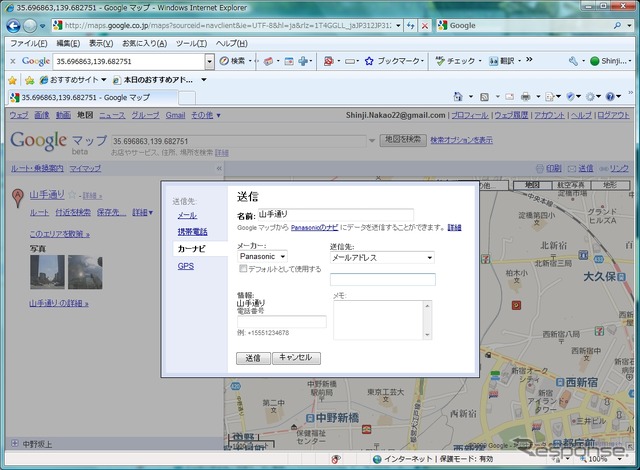Viewport: 640px width, 470px height.
Task: Click the IE forward navigation button
Action: coord(30,26)
